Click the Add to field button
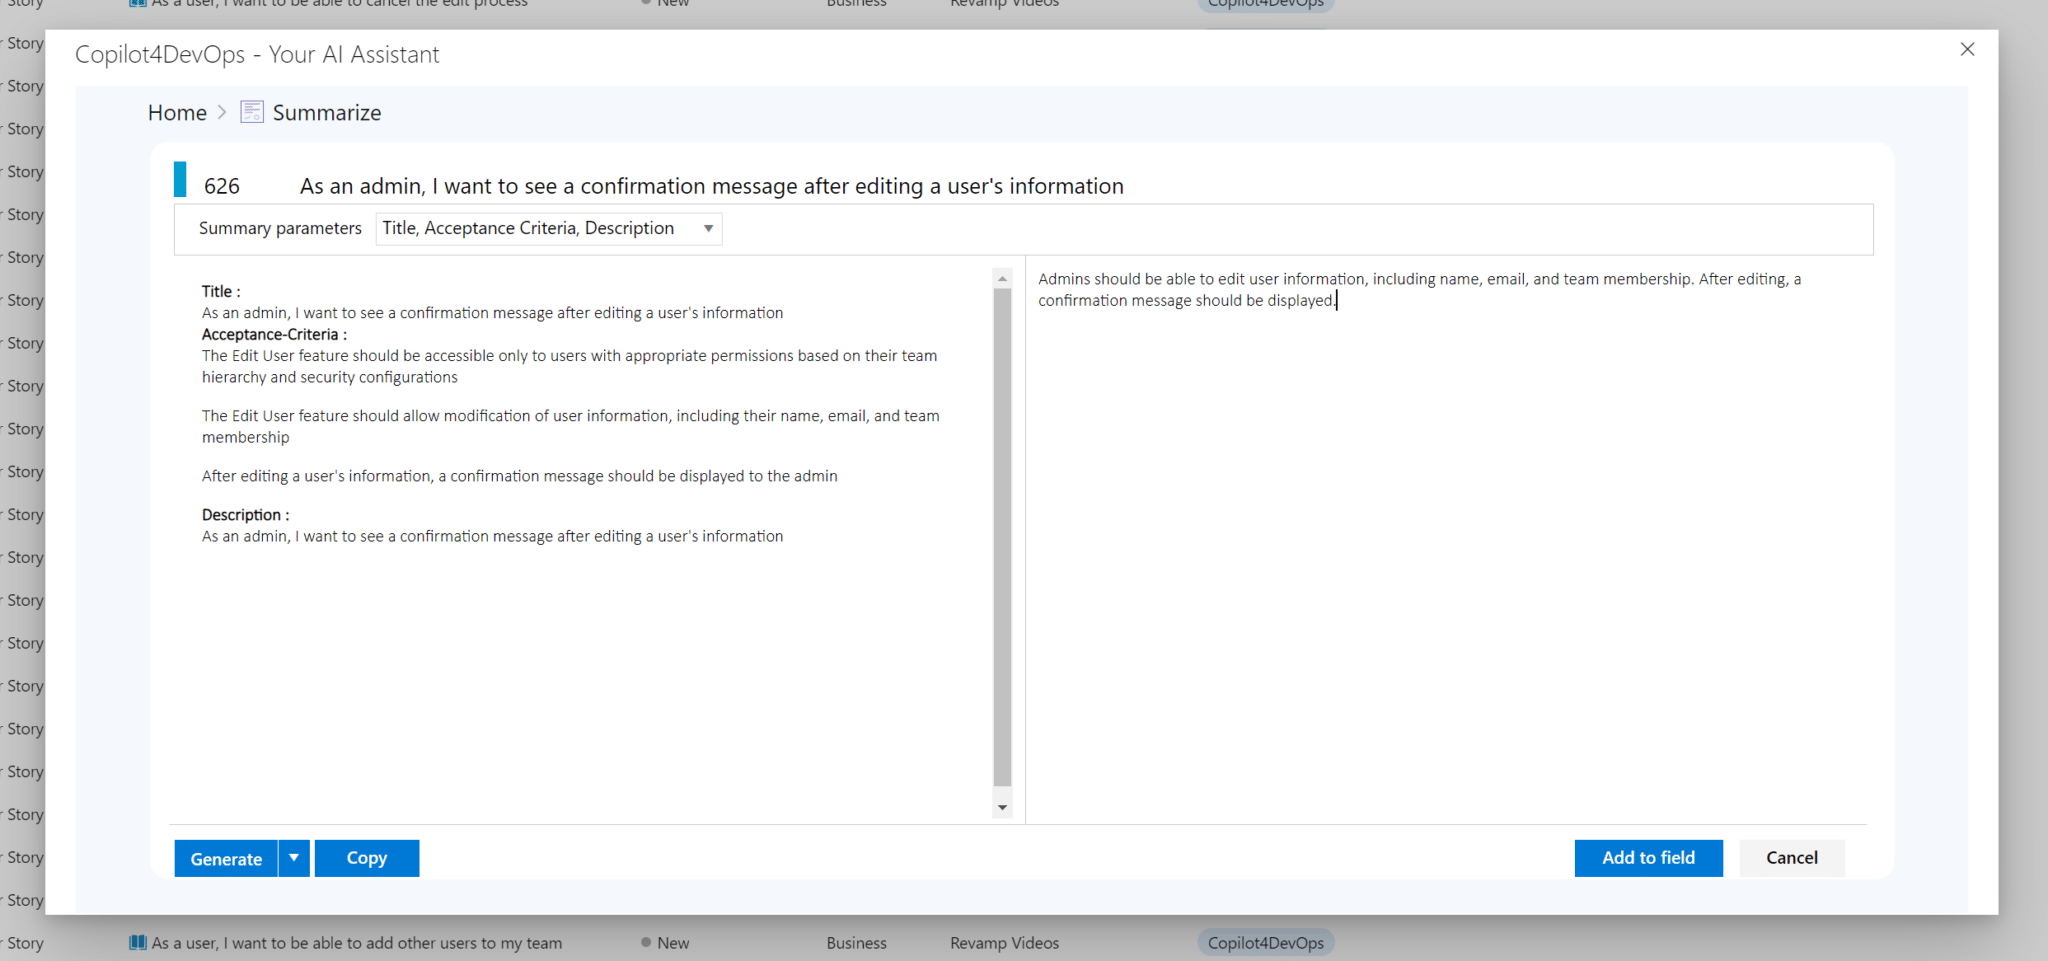This screenshot has width=2048, height=961. 1648,858
